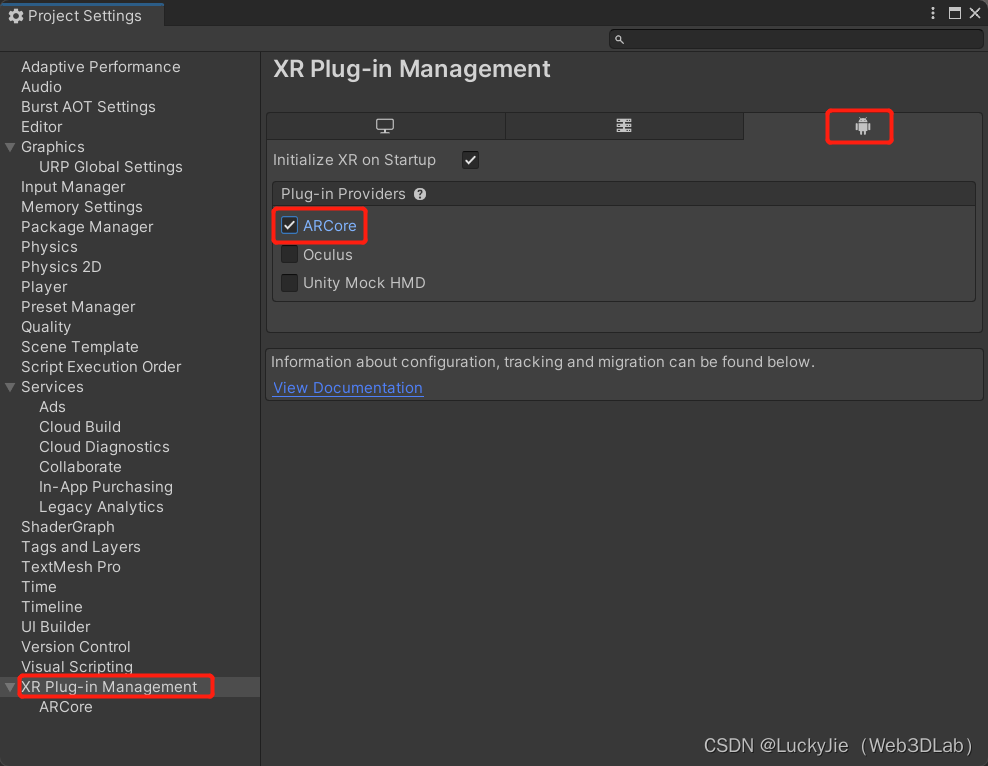
Task: Click the ARCore provider label
Action: click(x=330, y=226)
